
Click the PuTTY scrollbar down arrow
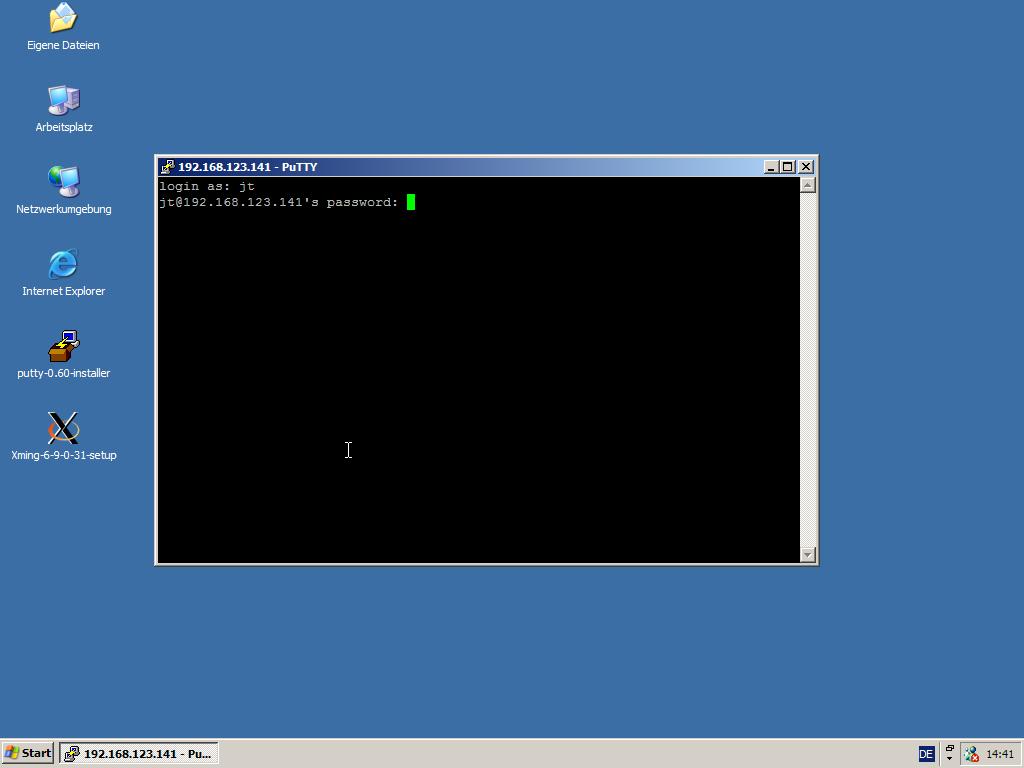tap(808, 555)
